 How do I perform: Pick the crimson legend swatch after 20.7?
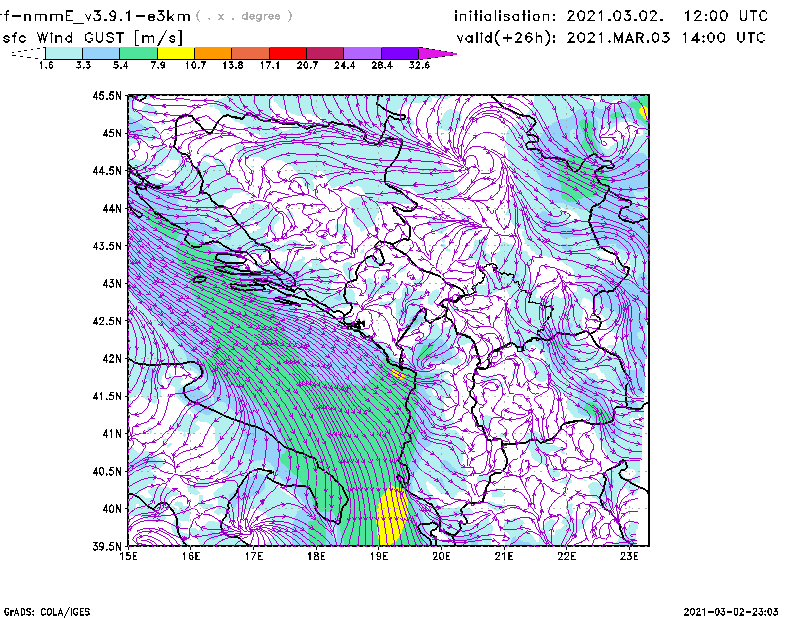pyautogui.click(x=326, y=53)
